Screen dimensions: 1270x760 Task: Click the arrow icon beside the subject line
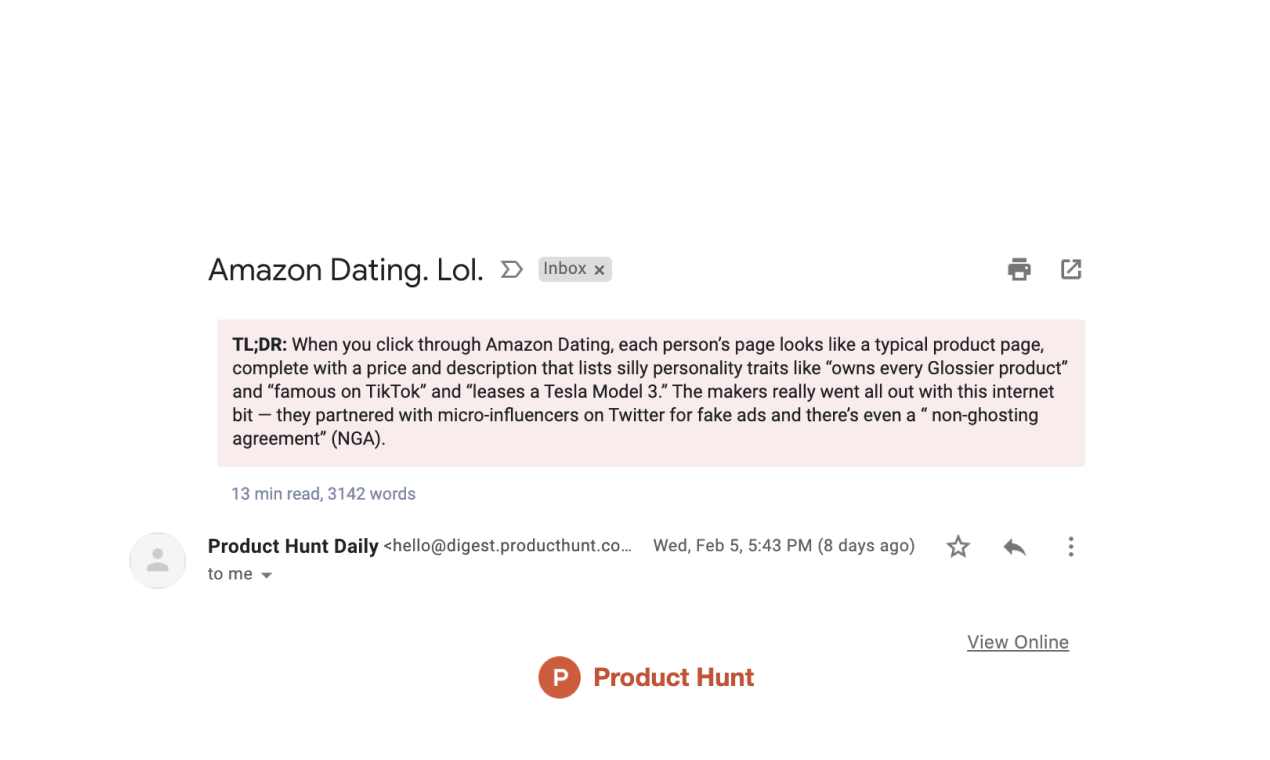(x=511, y=269)
